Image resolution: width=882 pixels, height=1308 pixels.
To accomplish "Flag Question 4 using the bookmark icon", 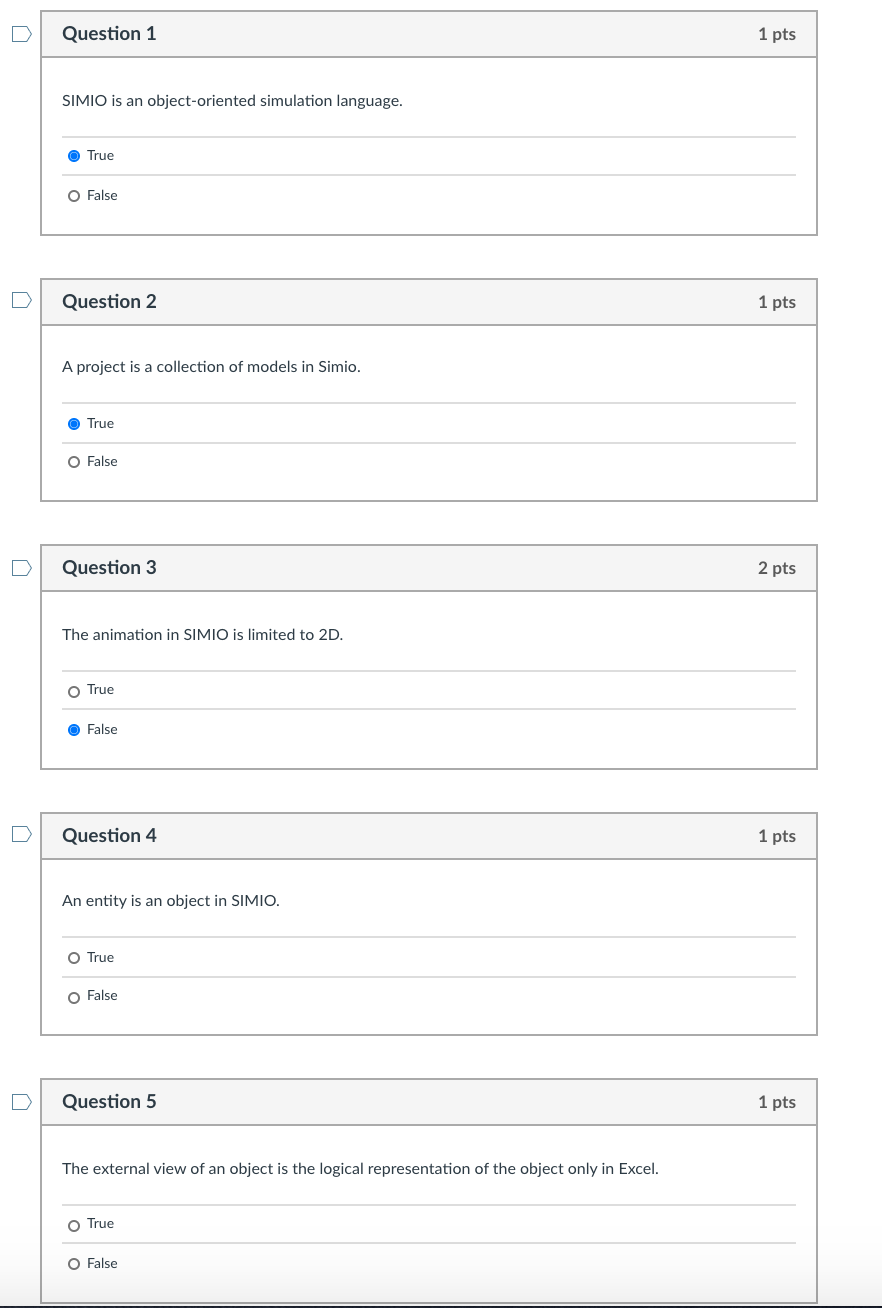I will [20, 832].
